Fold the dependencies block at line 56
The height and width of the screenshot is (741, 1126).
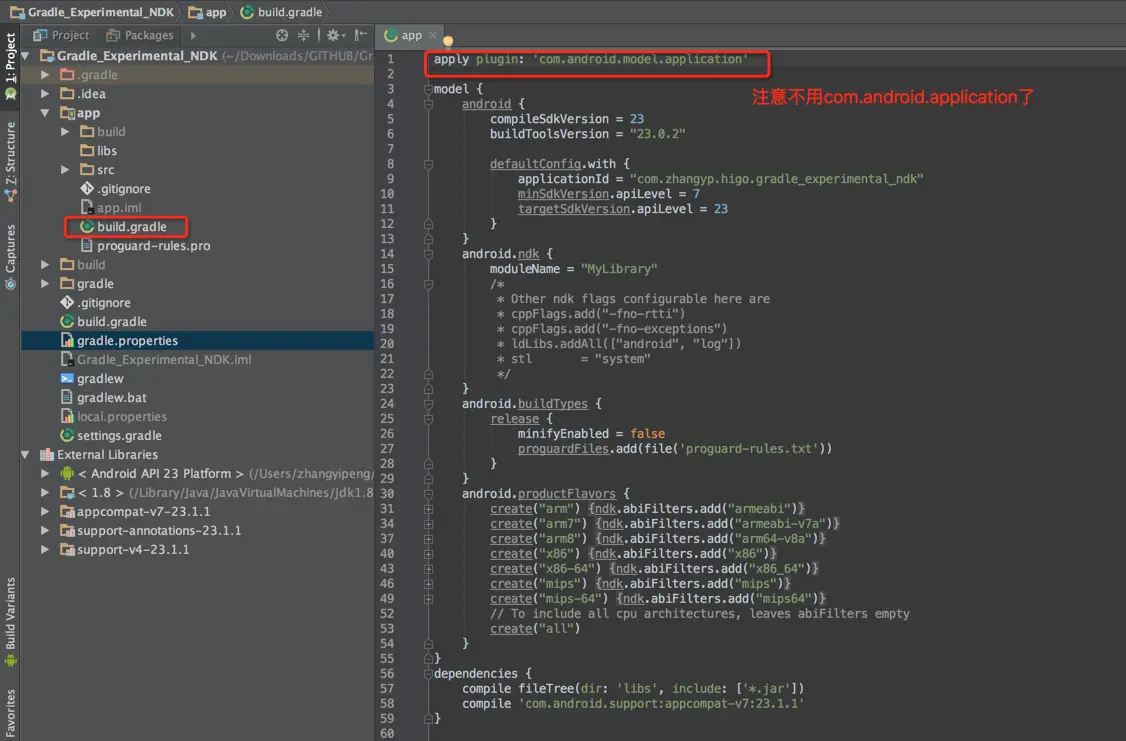428,674
